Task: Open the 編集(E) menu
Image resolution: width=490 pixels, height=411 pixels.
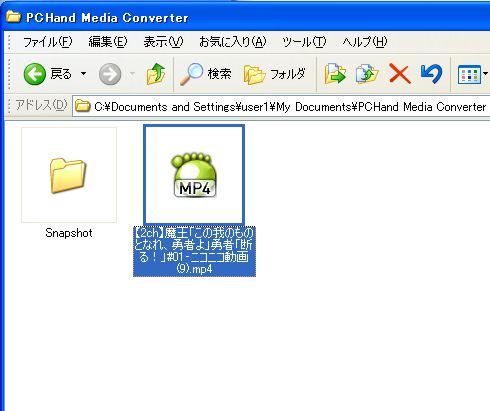Action: pyautogui.click(x=108, y=42)
